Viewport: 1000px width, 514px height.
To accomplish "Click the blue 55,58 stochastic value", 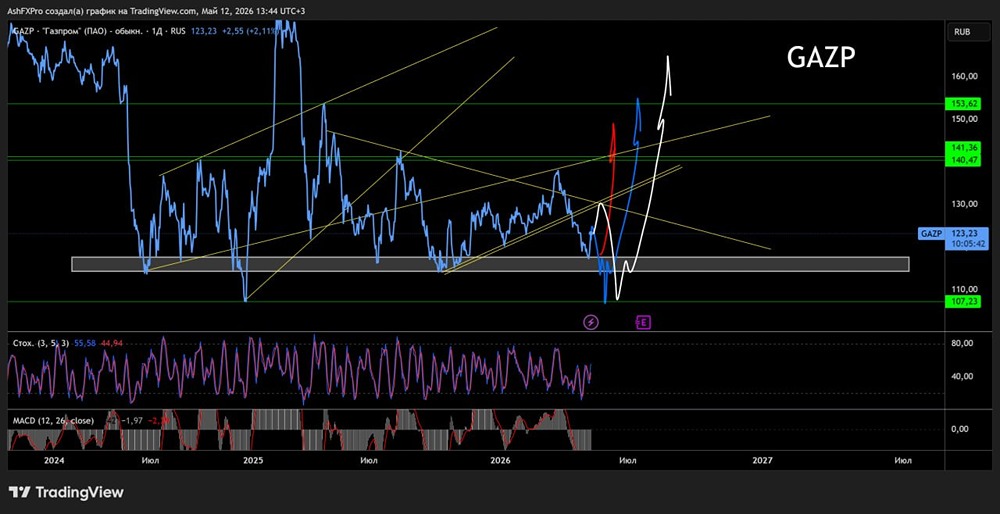I will (84, 344).
